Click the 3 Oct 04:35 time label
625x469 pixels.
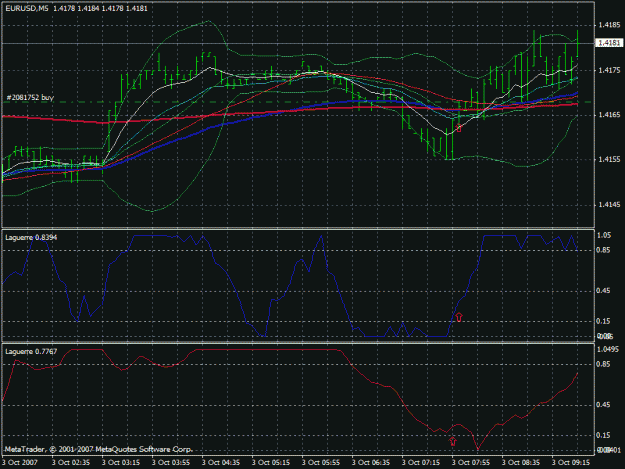click(221, 462)
